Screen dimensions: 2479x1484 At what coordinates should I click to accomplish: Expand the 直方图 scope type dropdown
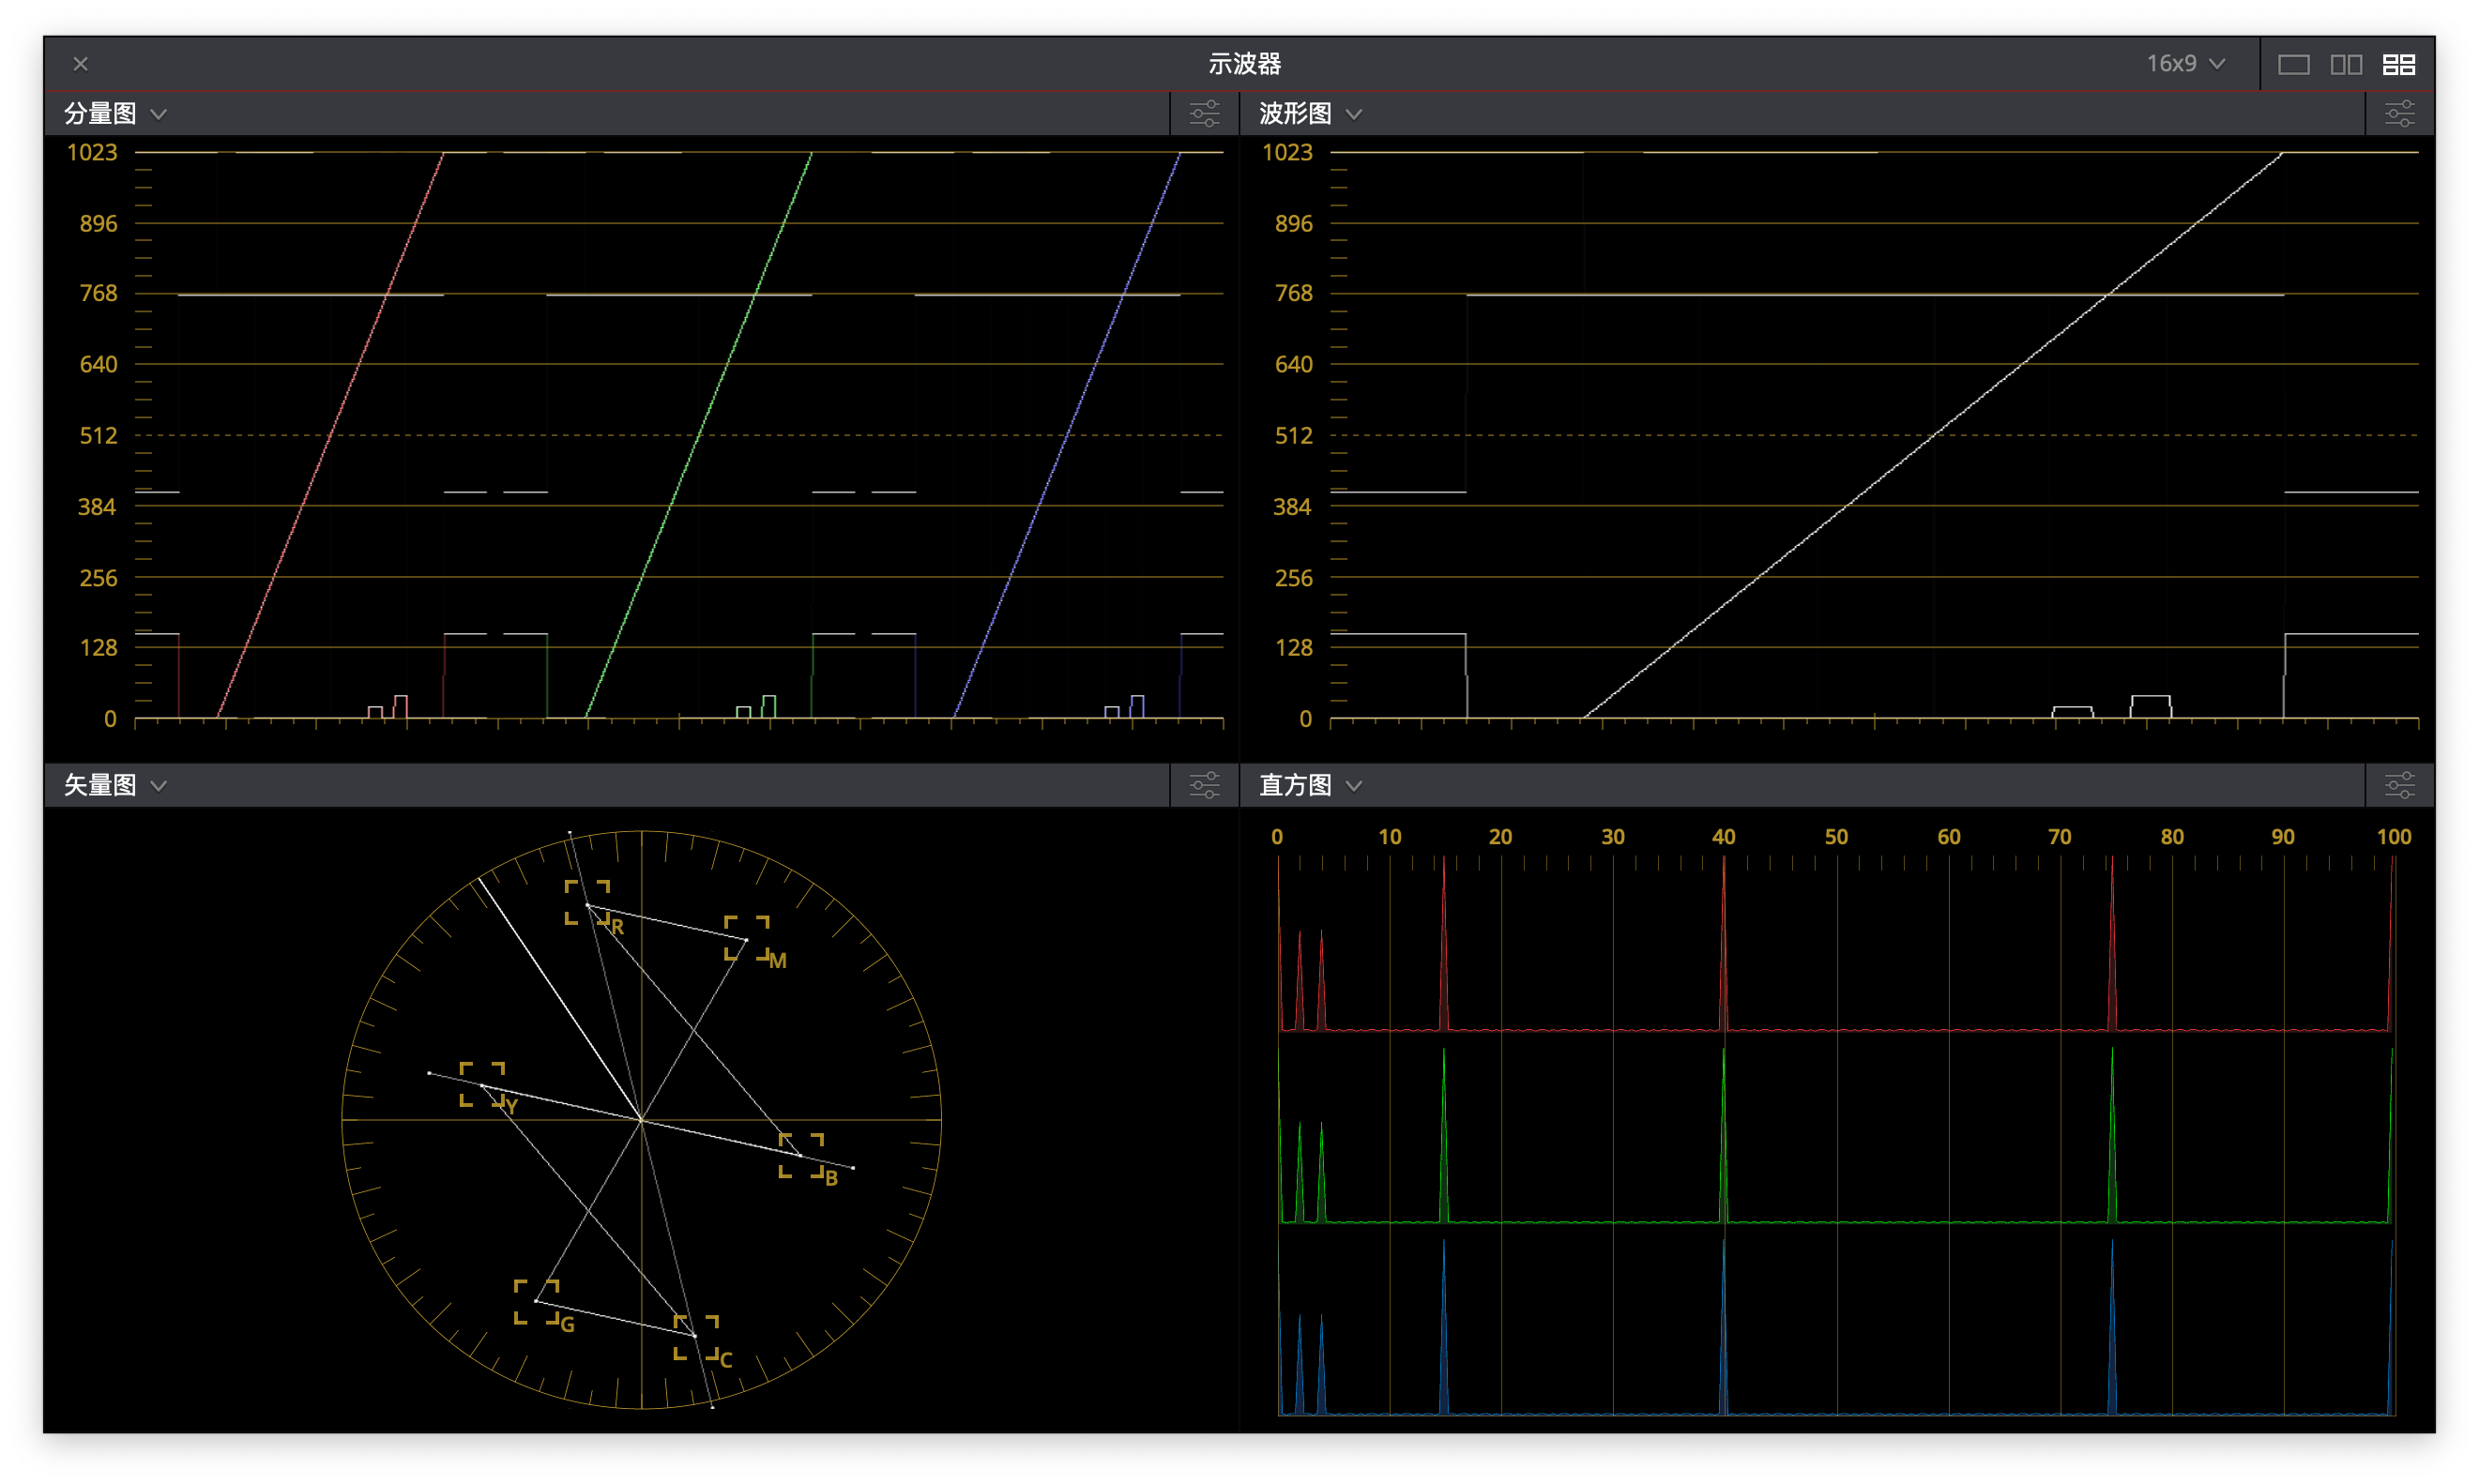(1354, 786)
